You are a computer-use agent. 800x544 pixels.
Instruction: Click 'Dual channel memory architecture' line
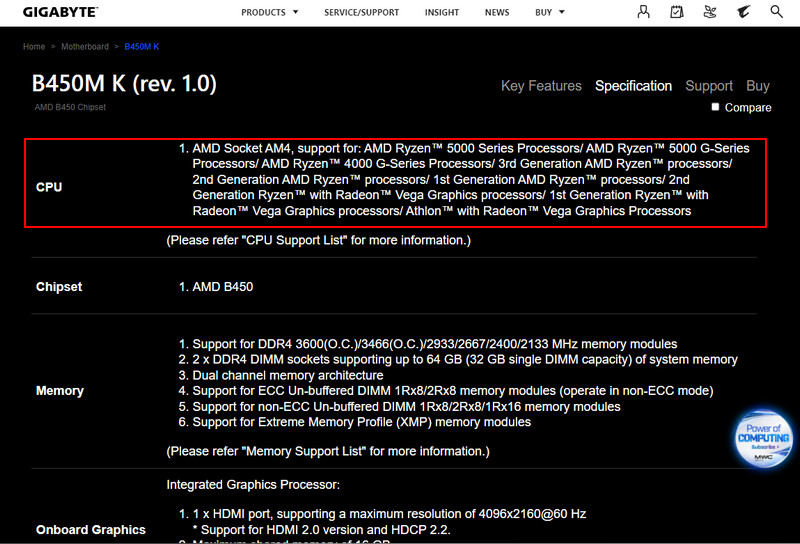point(281,375)
